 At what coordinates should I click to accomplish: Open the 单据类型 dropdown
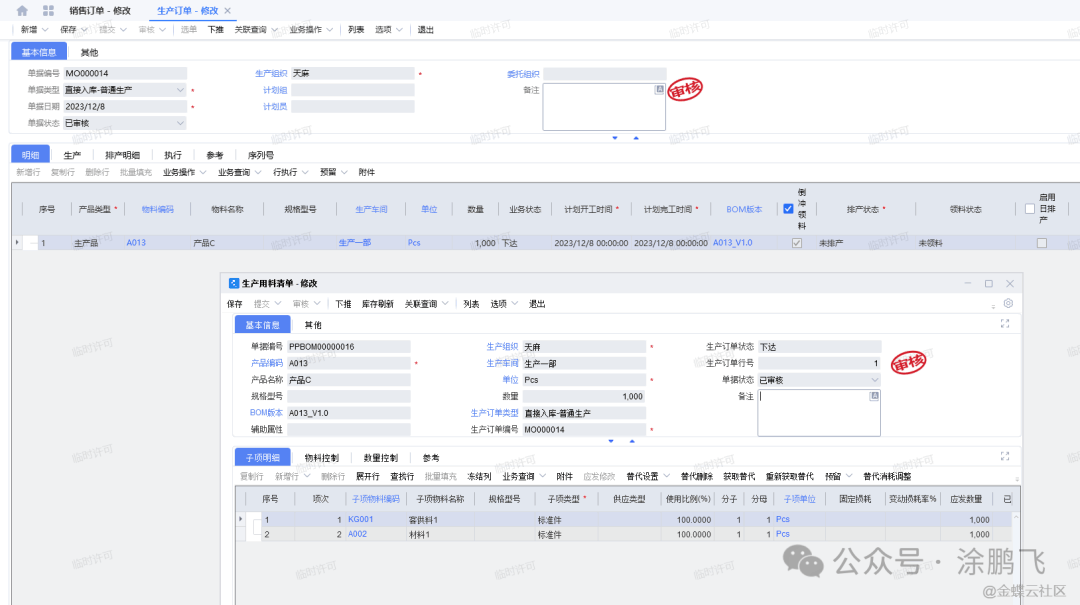(180, 90)
